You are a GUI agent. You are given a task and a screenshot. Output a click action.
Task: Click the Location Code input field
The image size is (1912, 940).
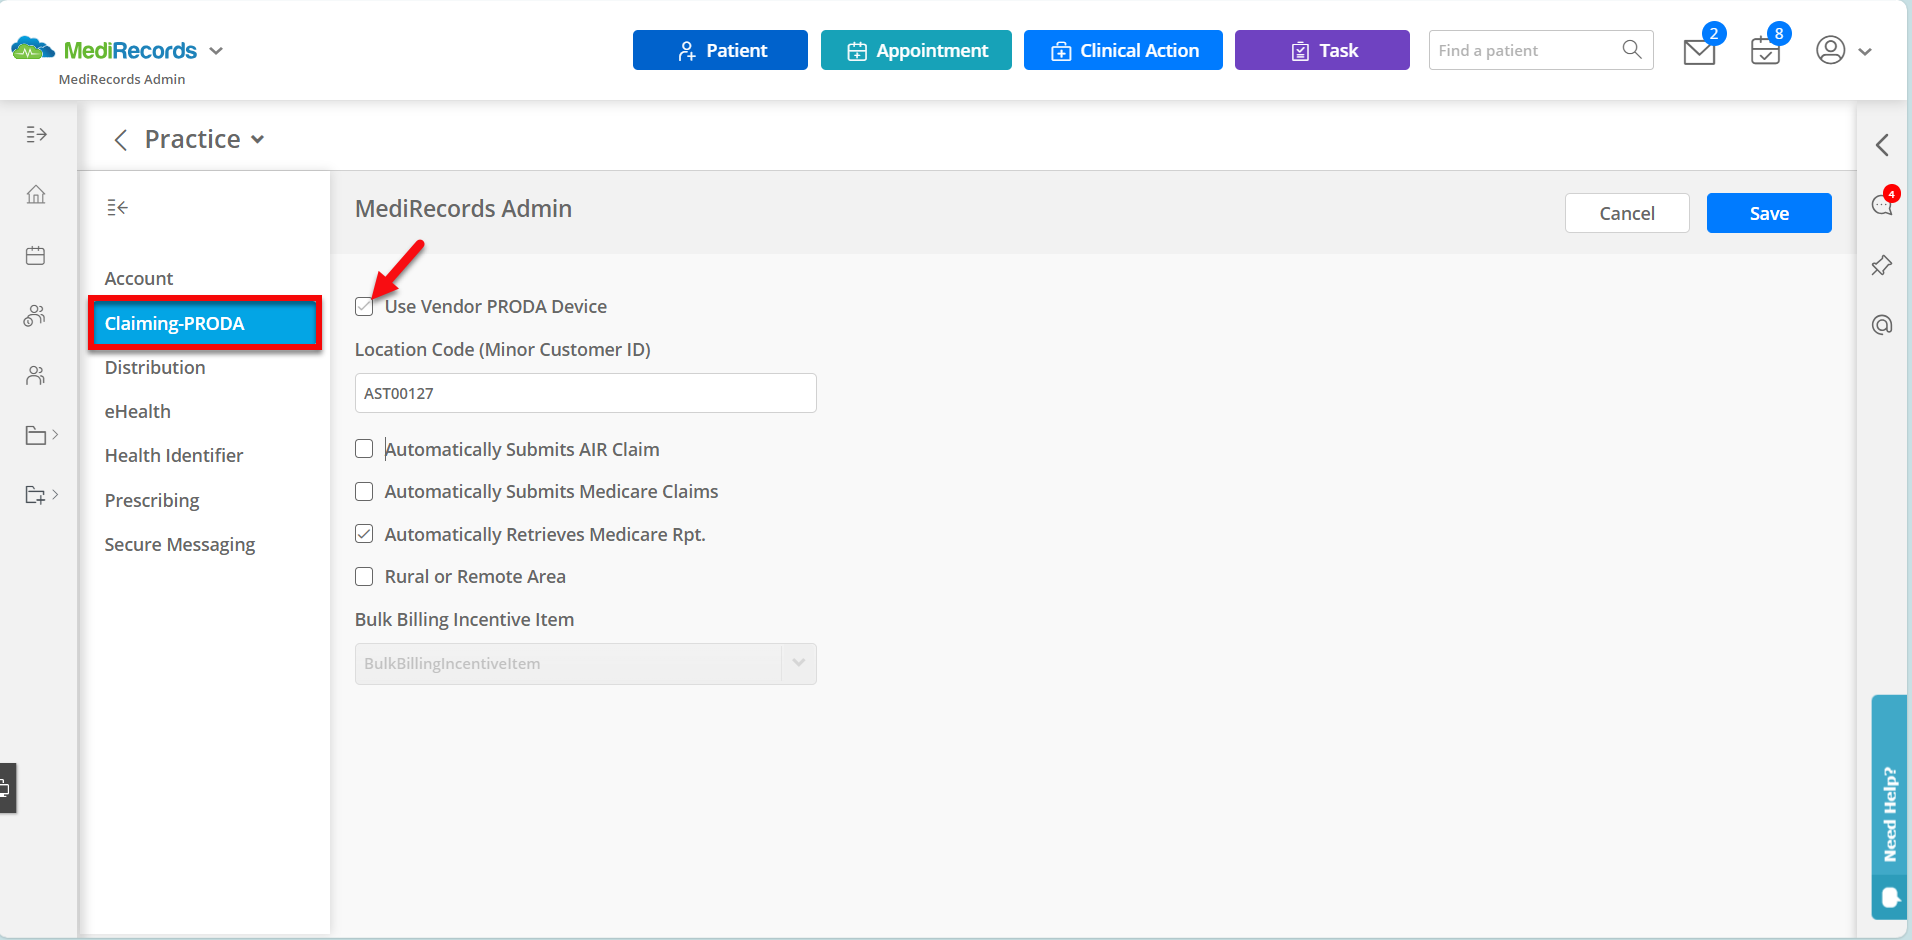(x=585, y=393)
